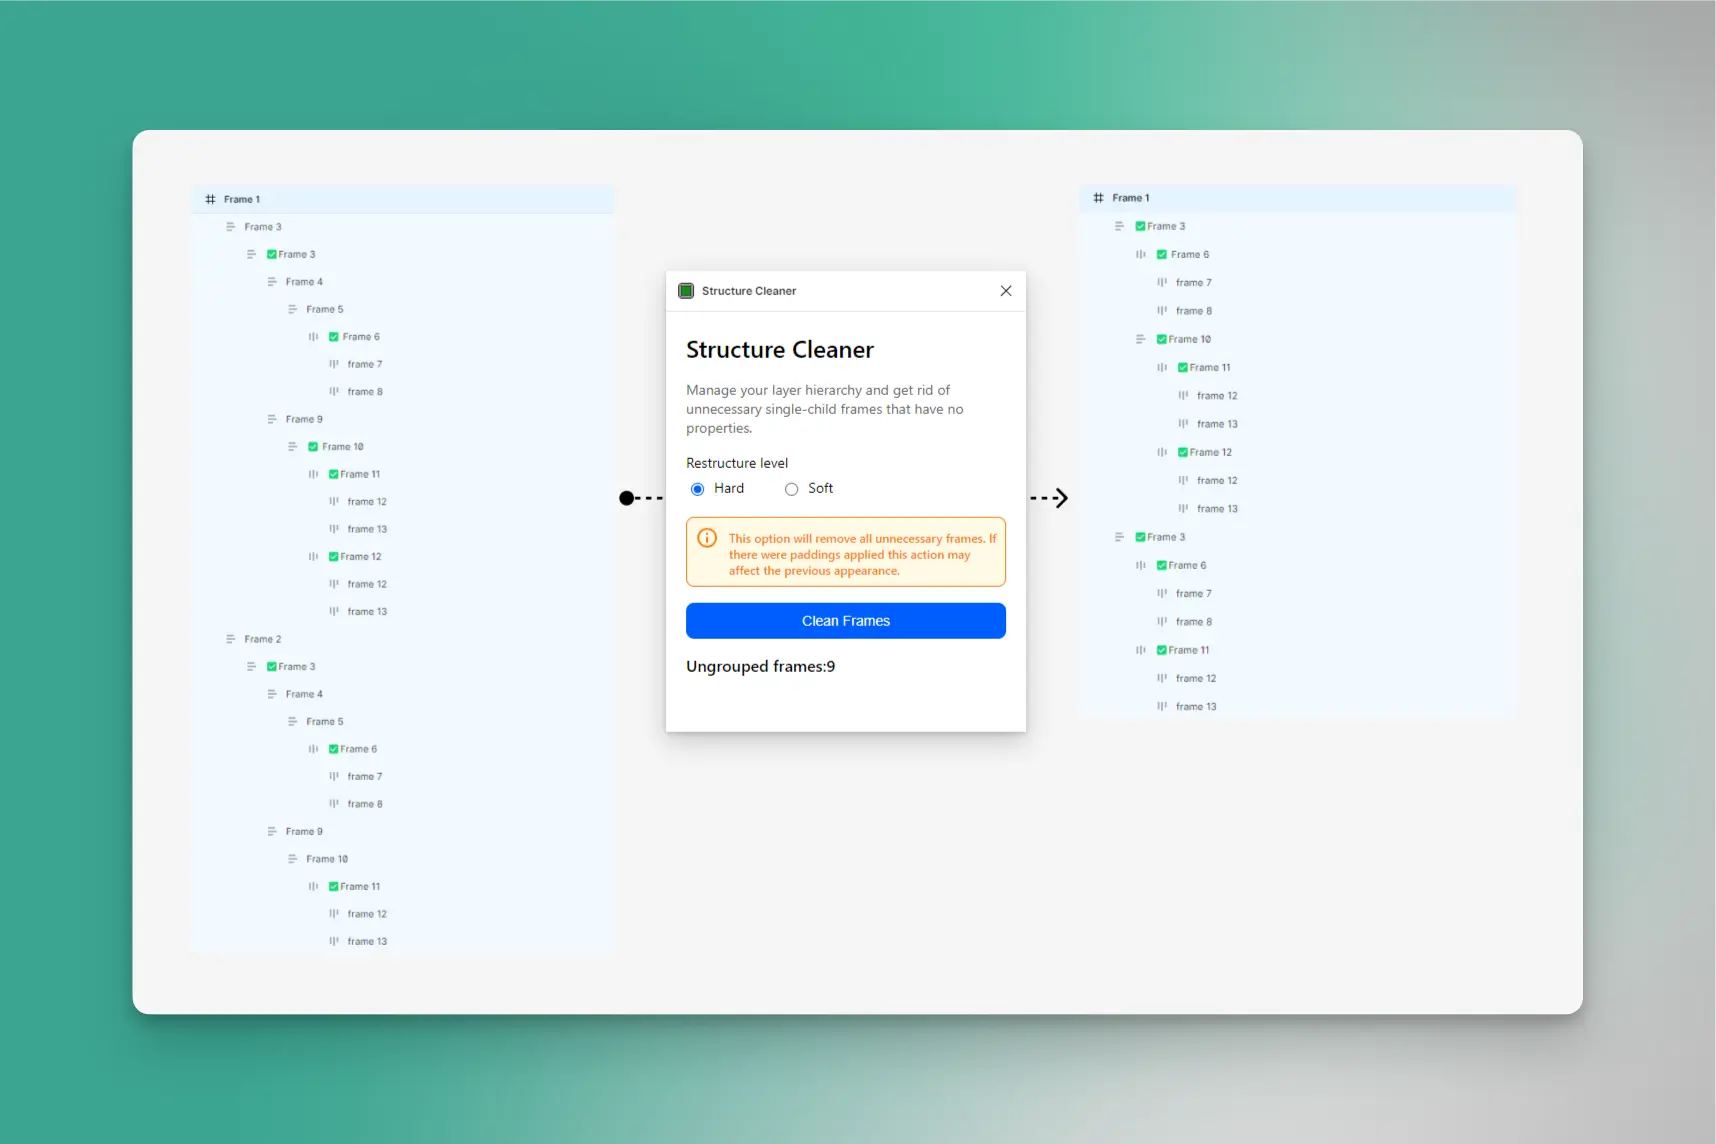Click the black dot connector left of the dialog
Screen dimensions: 1716x1144
tap(626, 498)
